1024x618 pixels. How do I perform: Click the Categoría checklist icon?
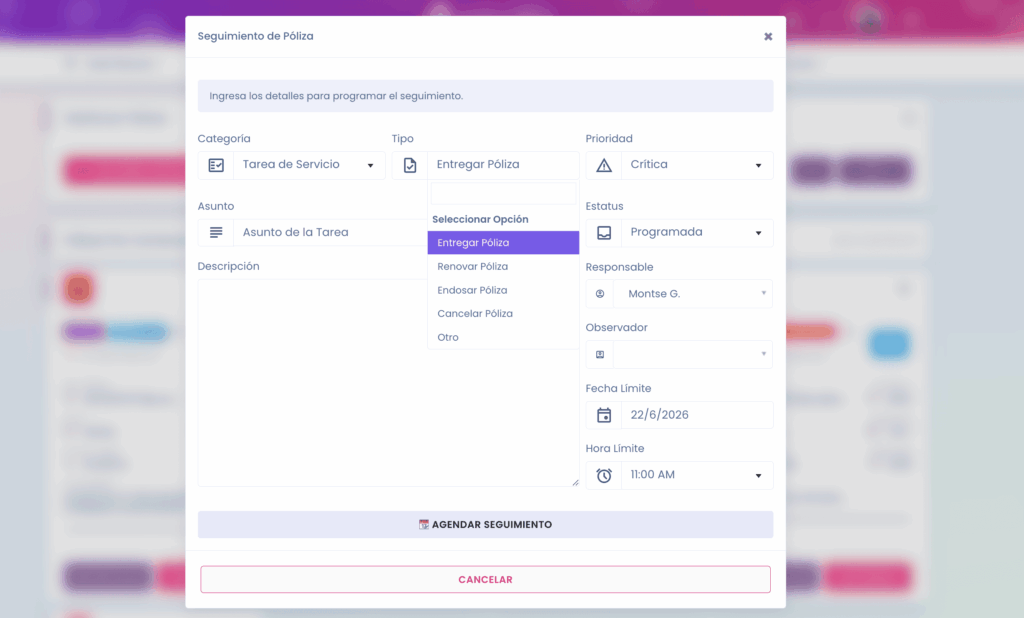coord(216,165)
